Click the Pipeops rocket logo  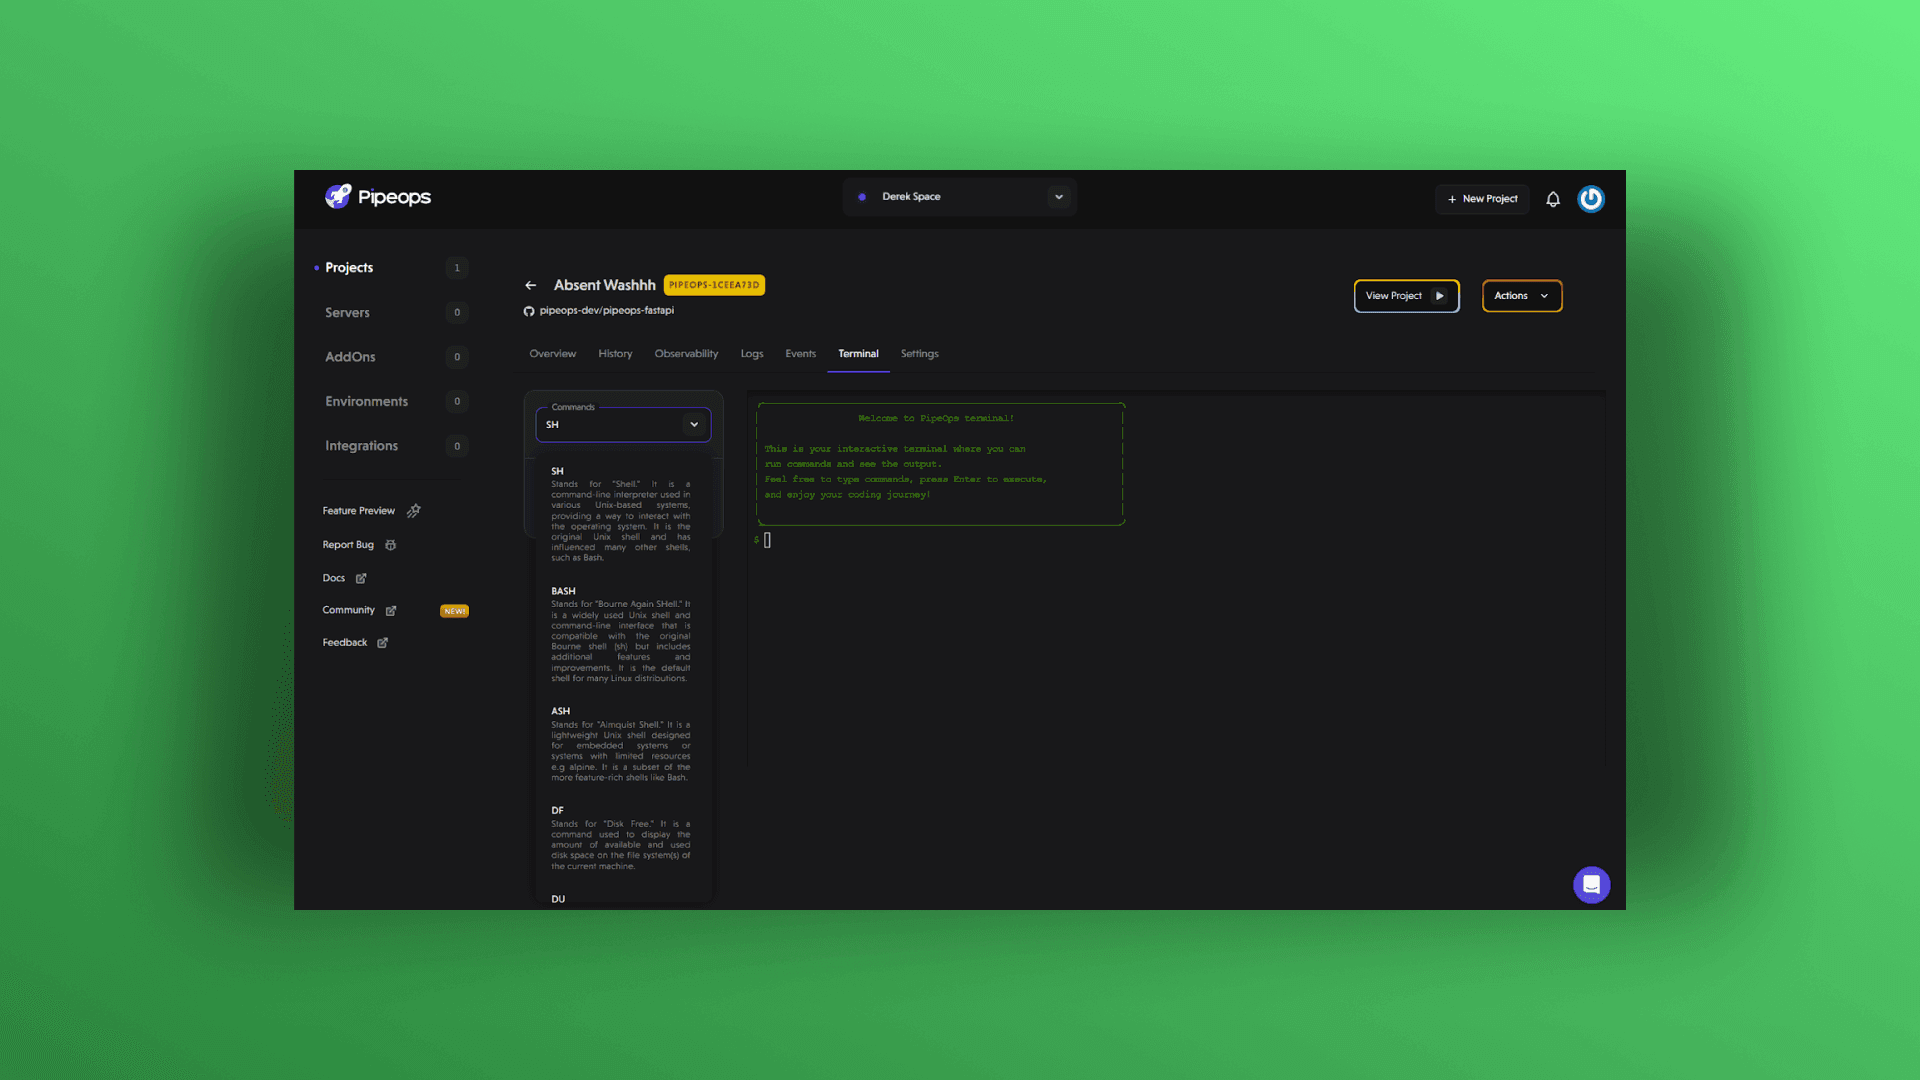point(338,196)
